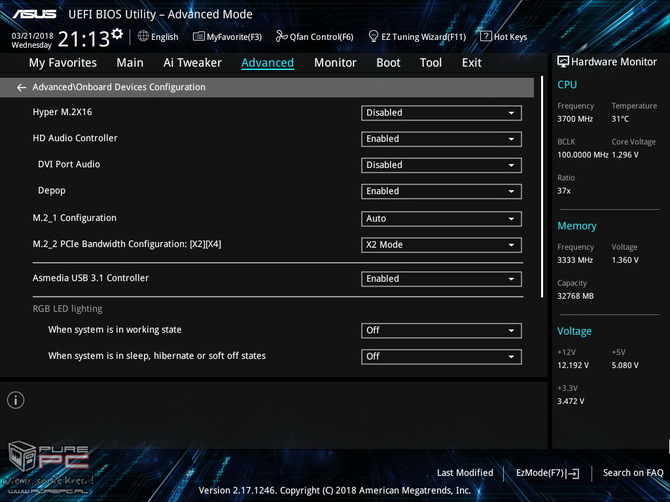Open the Ai Tweaker tab
670x502 pixels.
click(x=192, y=63)
